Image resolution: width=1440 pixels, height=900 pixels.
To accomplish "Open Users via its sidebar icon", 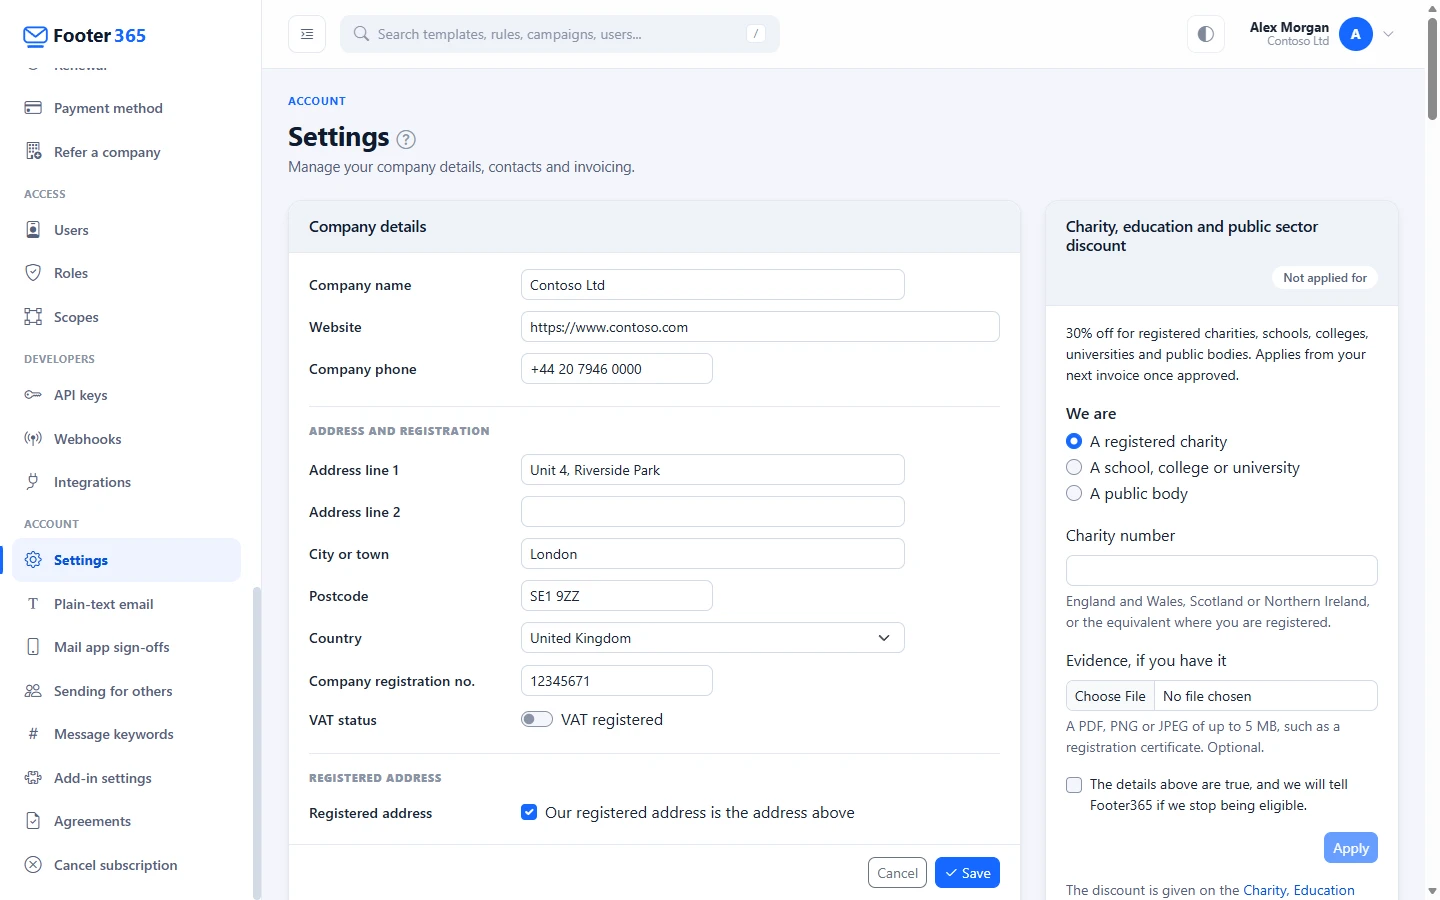I will tap(33, 230).
